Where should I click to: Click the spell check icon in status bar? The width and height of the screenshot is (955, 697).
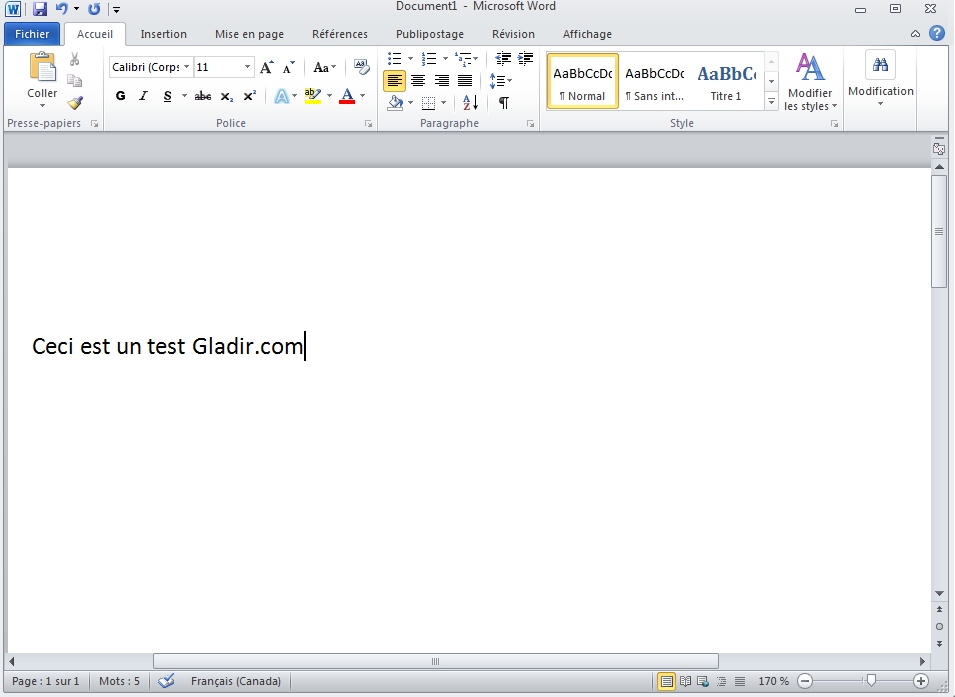tap(166, 681)
